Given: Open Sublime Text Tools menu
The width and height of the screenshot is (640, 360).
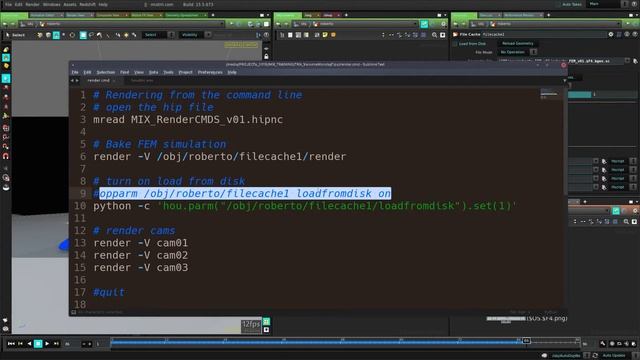Looking at the screenshot, I should click(x=168, y=72).
